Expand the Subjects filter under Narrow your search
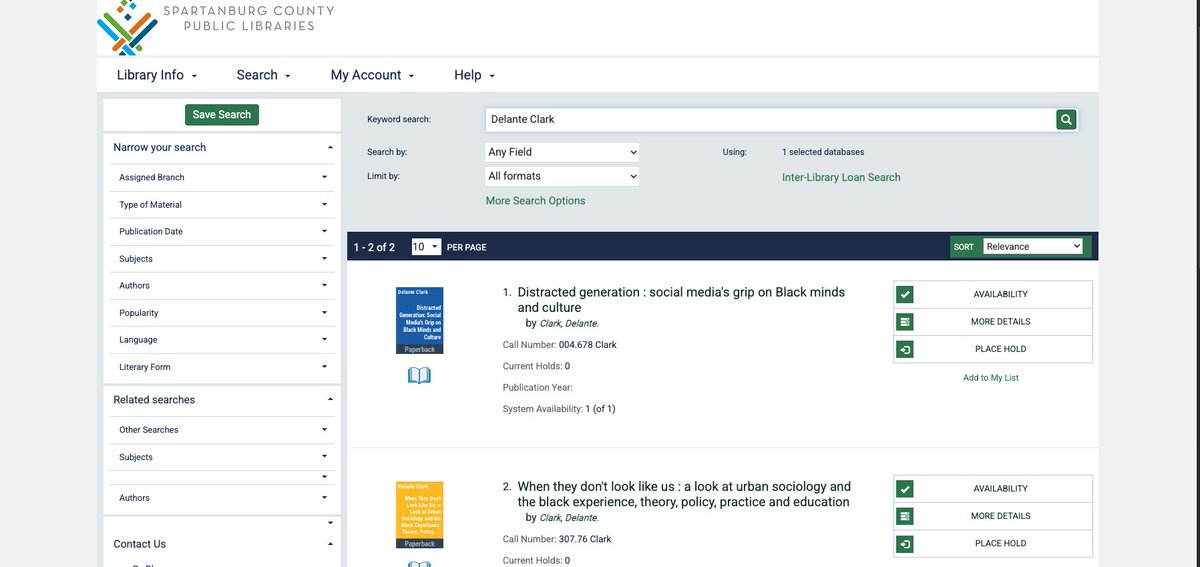This screenshot has height=567, width=1200. pyautogui.click(x=222, y=258)
